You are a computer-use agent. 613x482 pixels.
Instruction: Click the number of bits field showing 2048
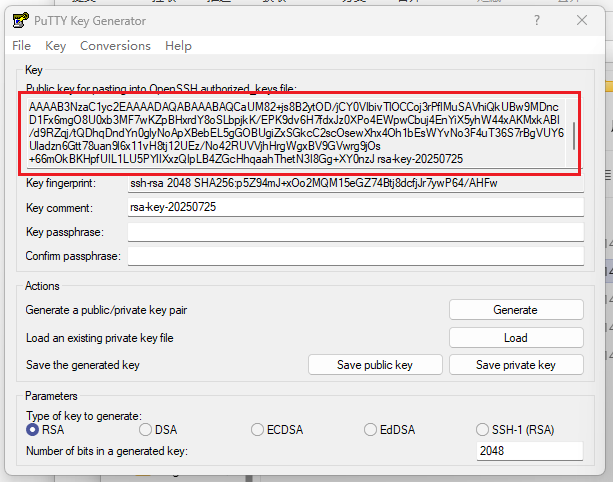528,451
